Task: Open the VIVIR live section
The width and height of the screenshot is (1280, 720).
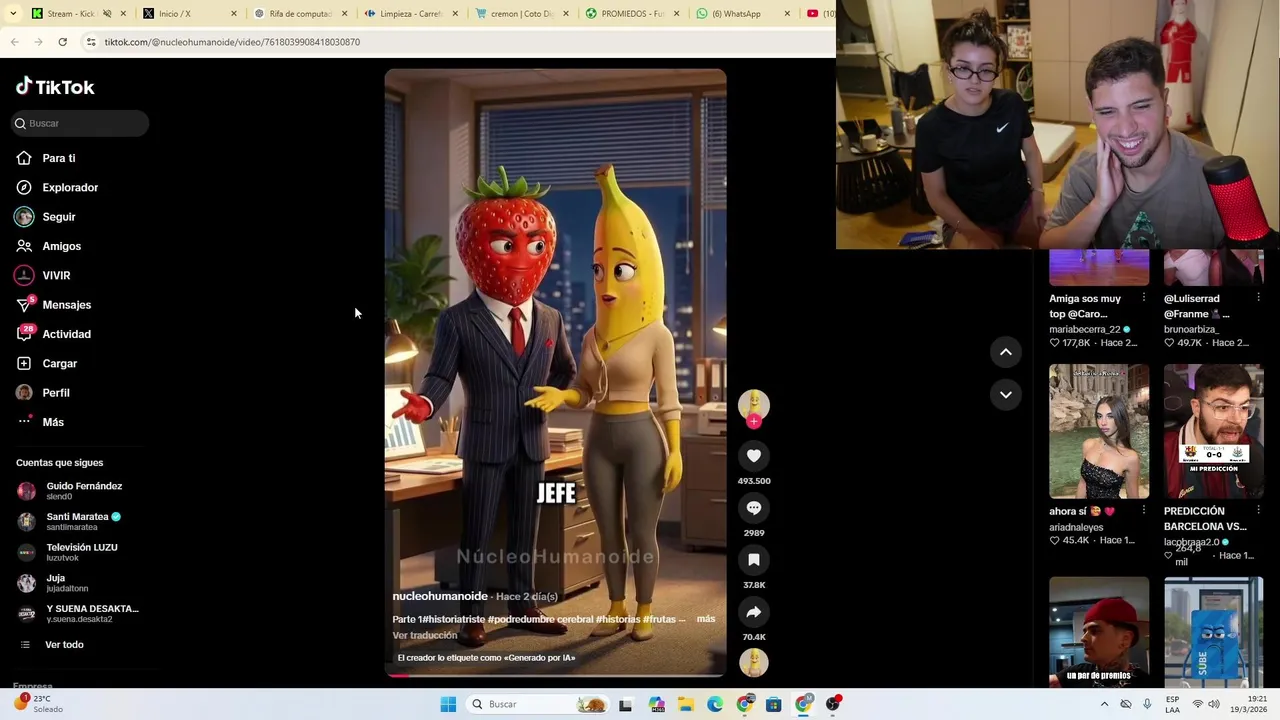Action: coord(43,275)
